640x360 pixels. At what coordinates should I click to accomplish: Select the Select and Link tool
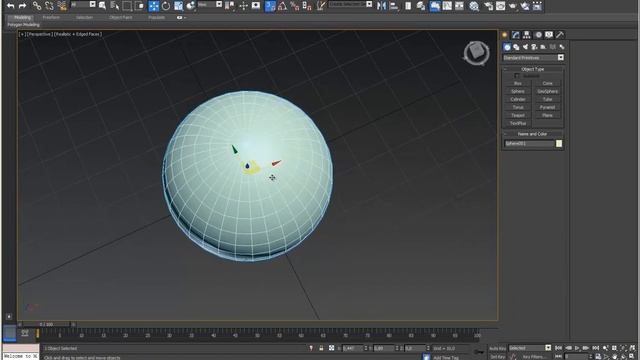click(37, 6)
